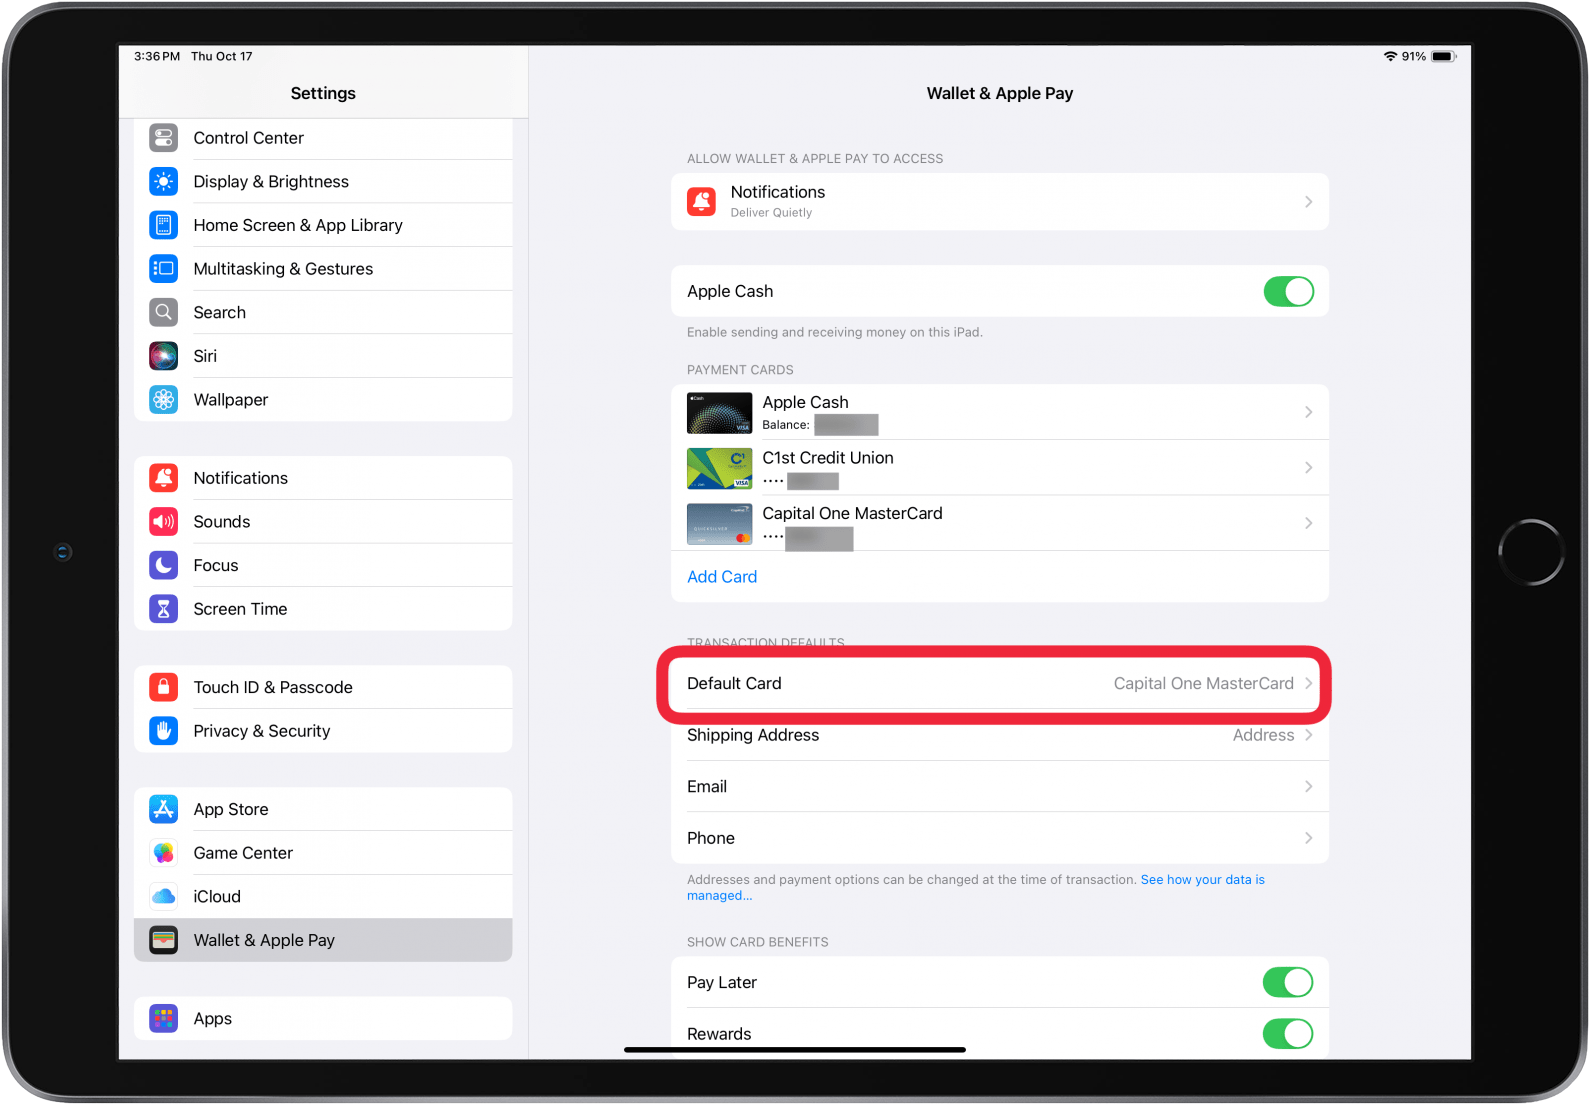Screen dimensions: 1590x1105
Task: Open "See how your data is managed" link
Action: coord(1202,880)
